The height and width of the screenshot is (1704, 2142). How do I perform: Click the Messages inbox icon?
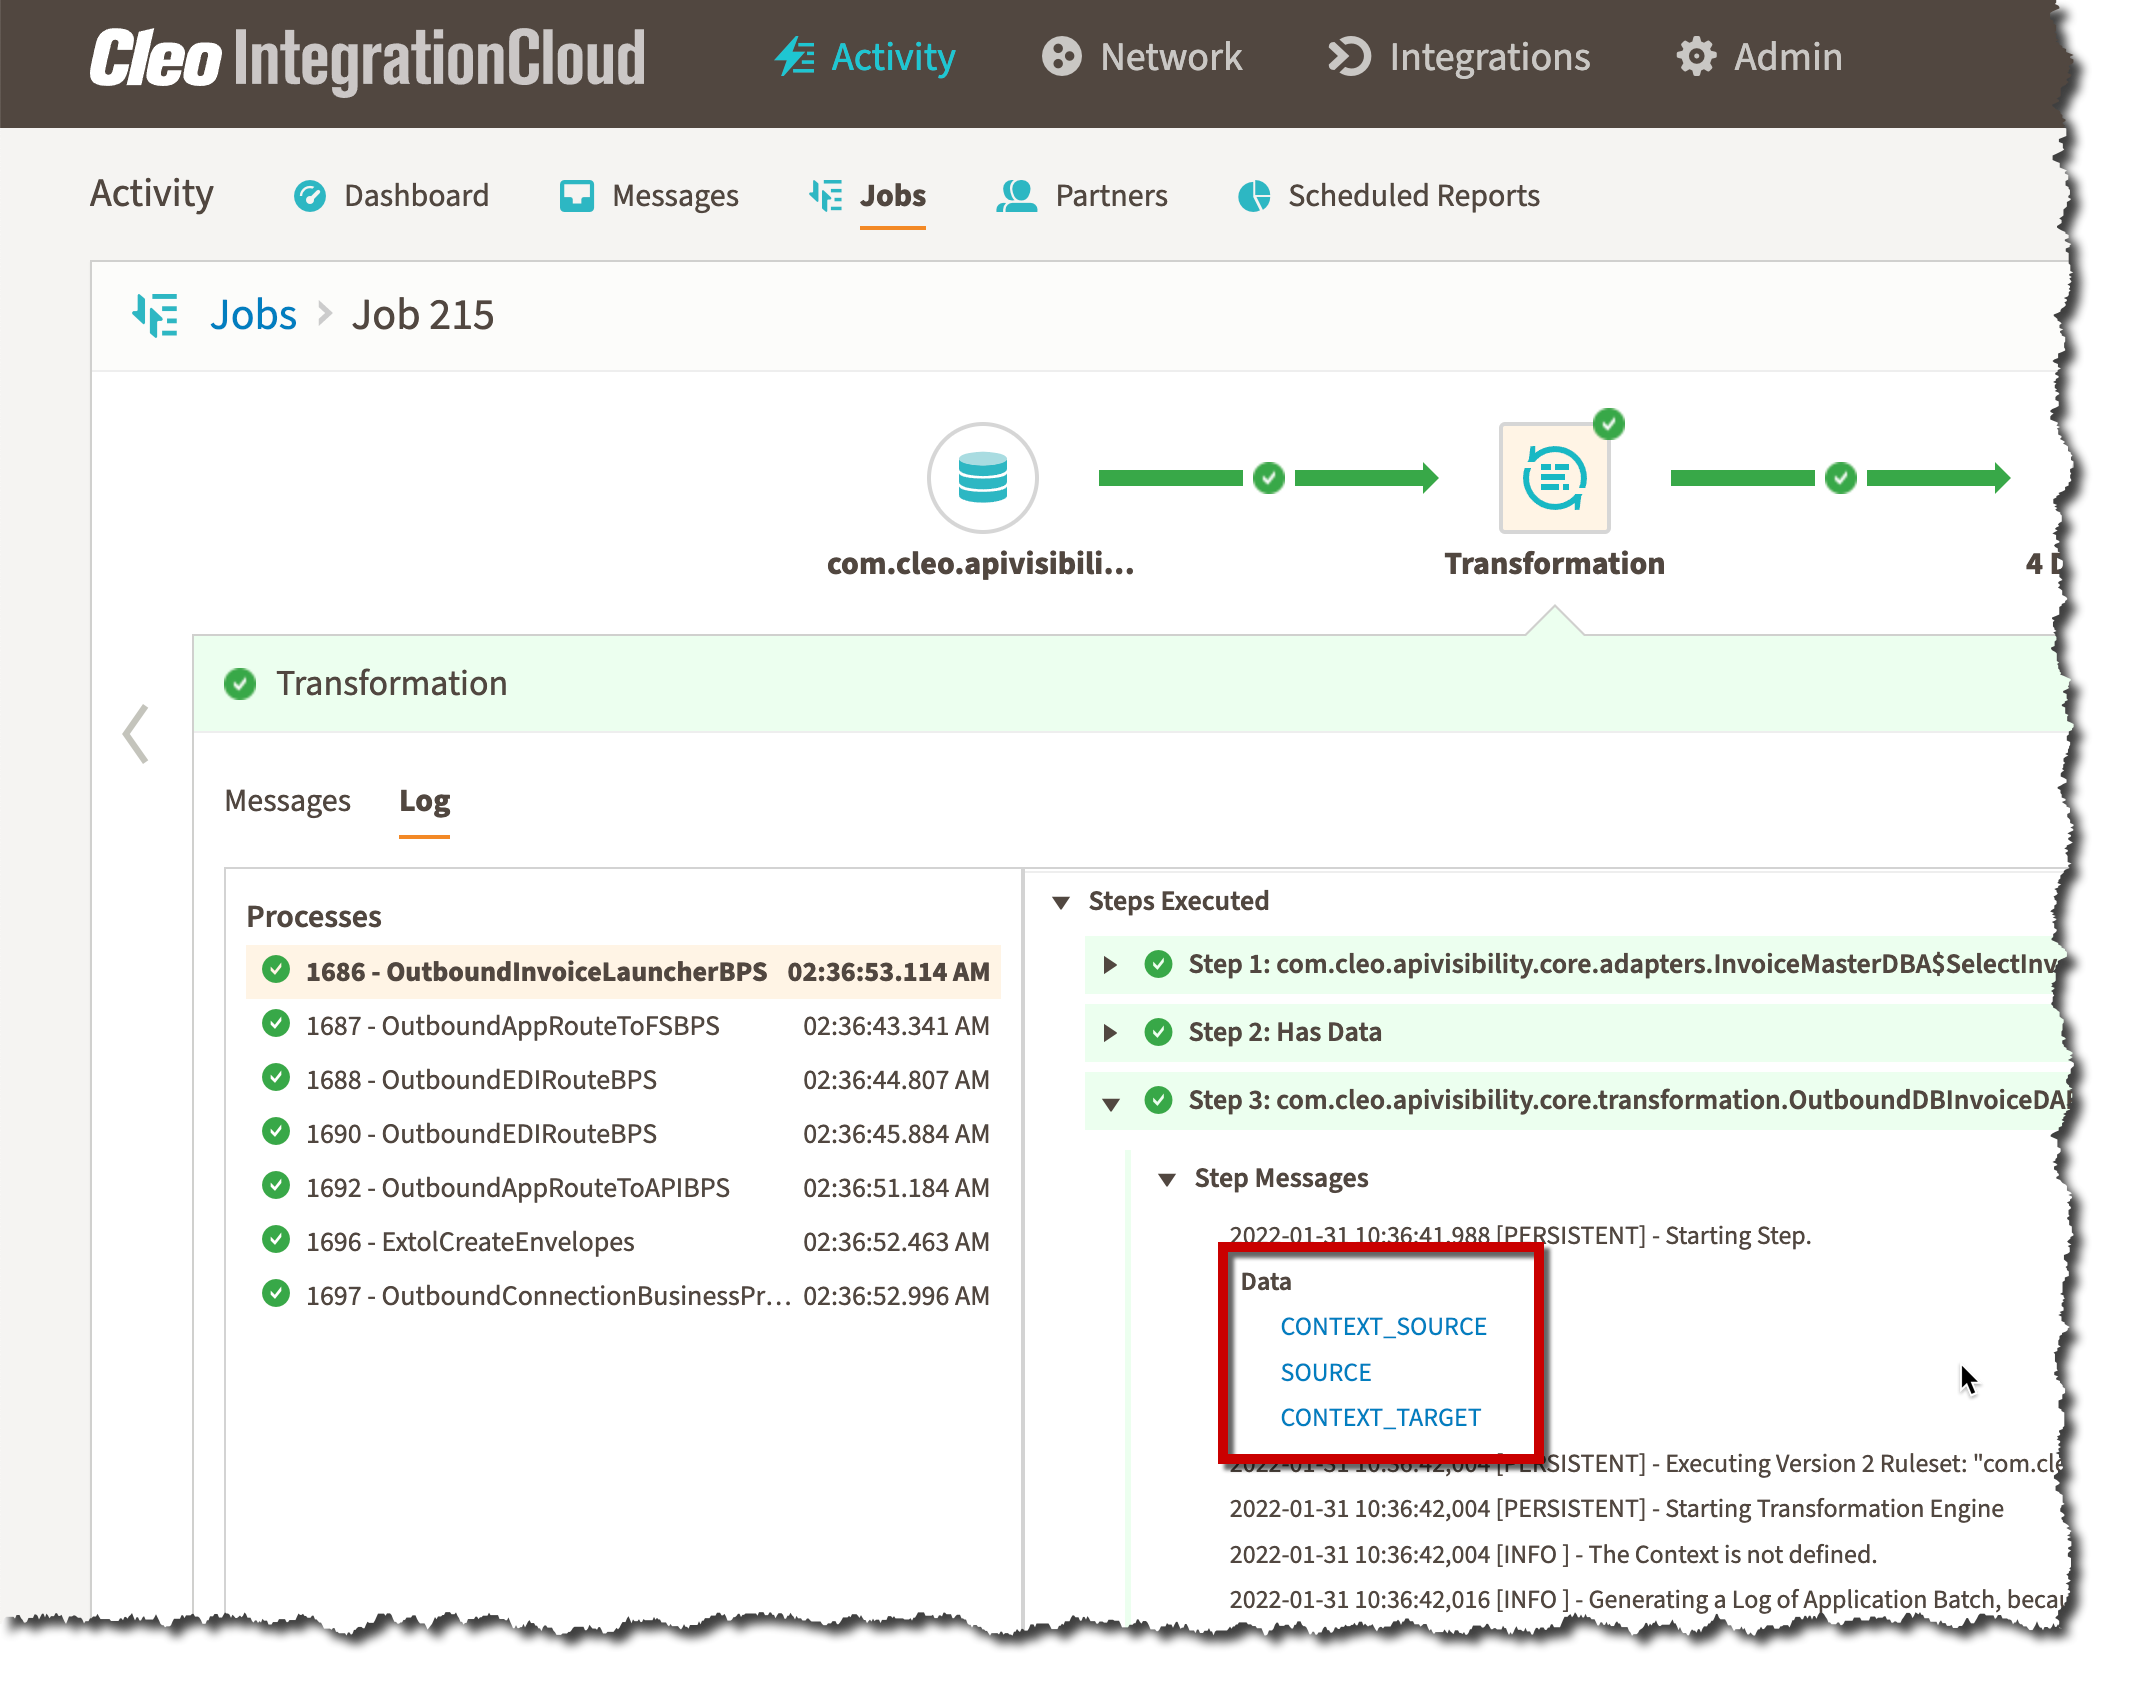point(577,196)
